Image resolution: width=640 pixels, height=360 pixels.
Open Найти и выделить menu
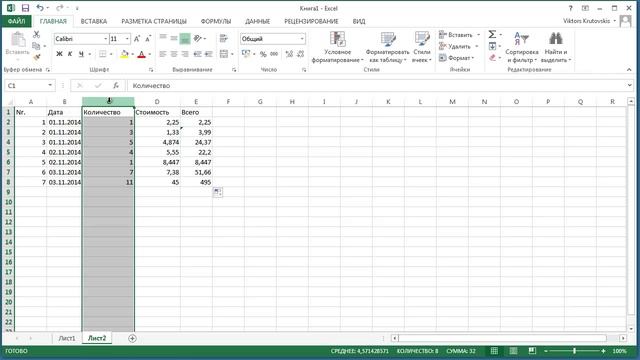556,47
